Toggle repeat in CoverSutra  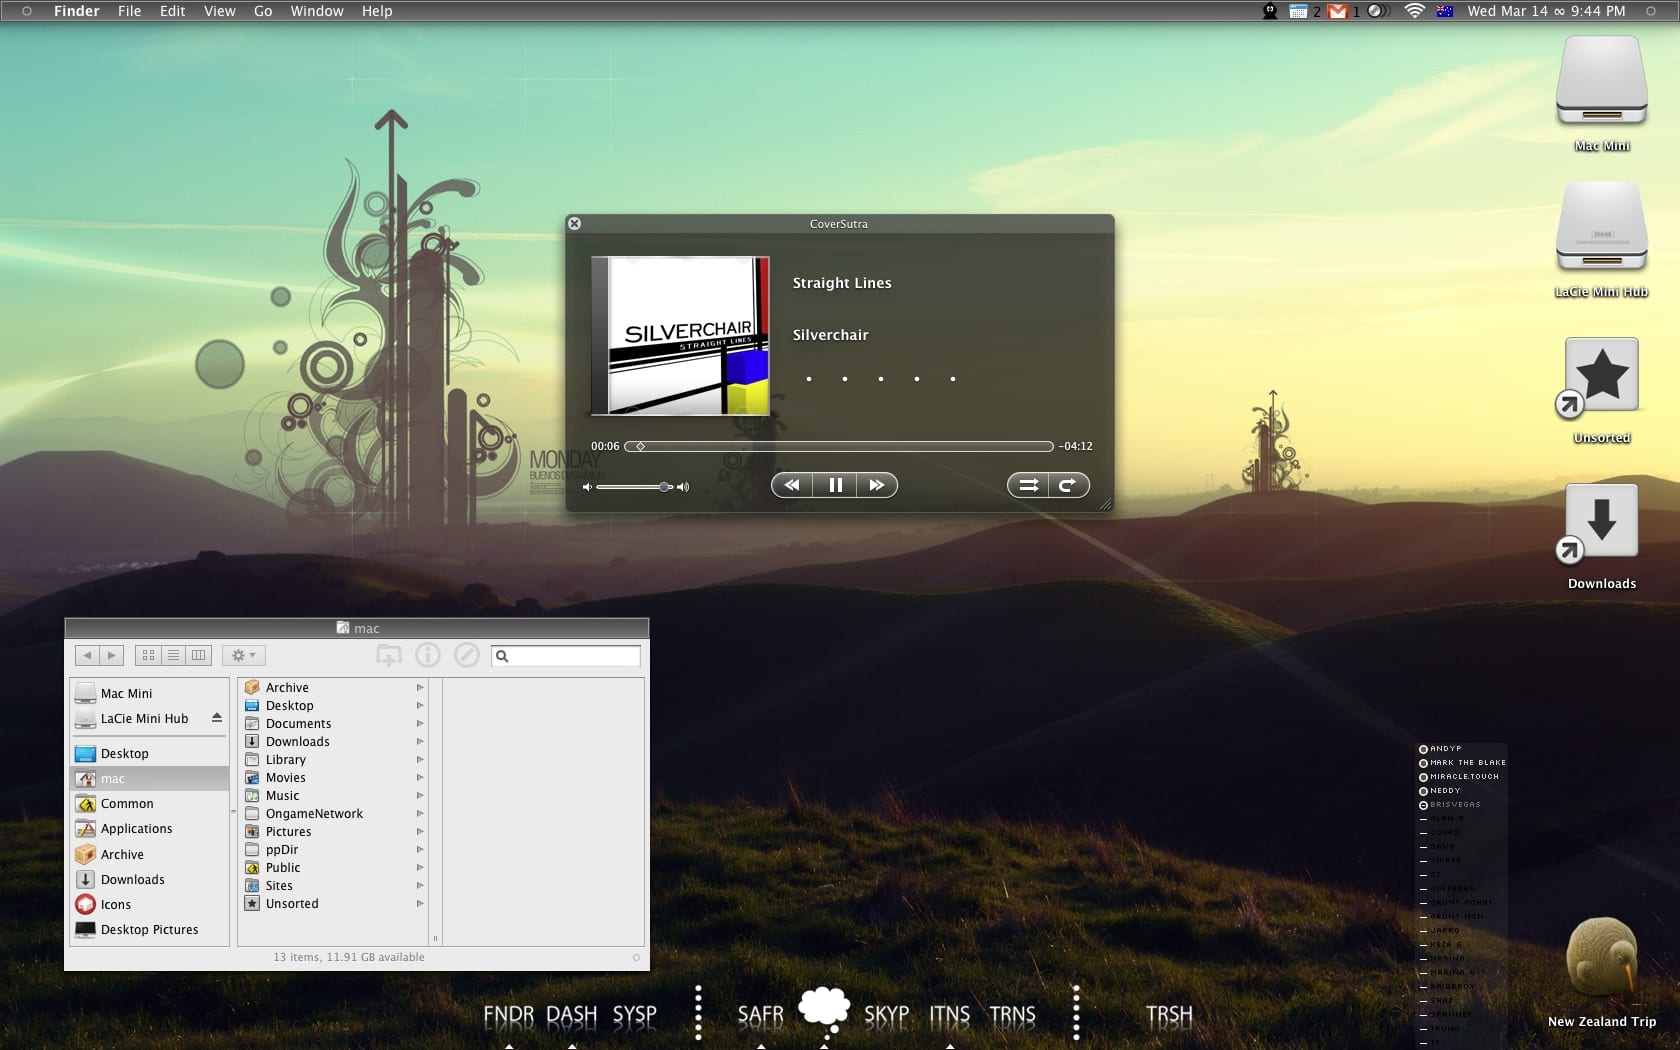click(1068, 485)
